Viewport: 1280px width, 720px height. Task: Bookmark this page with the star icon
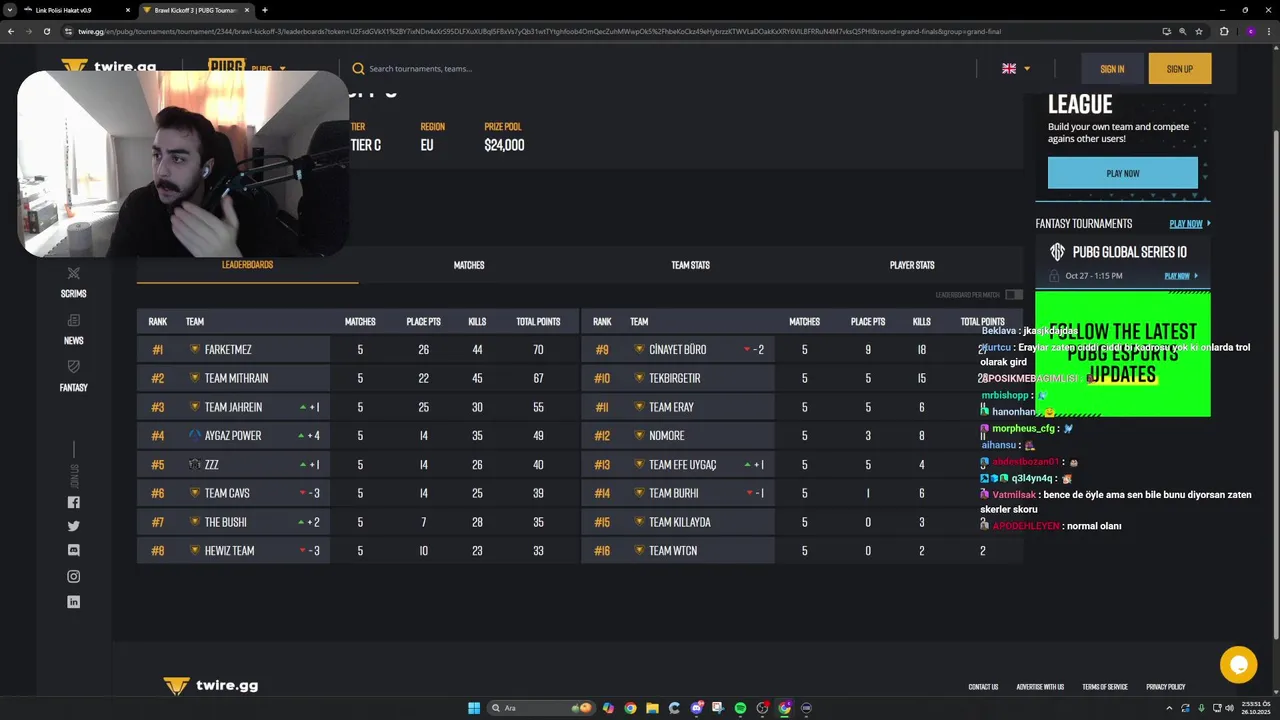click(1199, 31)
